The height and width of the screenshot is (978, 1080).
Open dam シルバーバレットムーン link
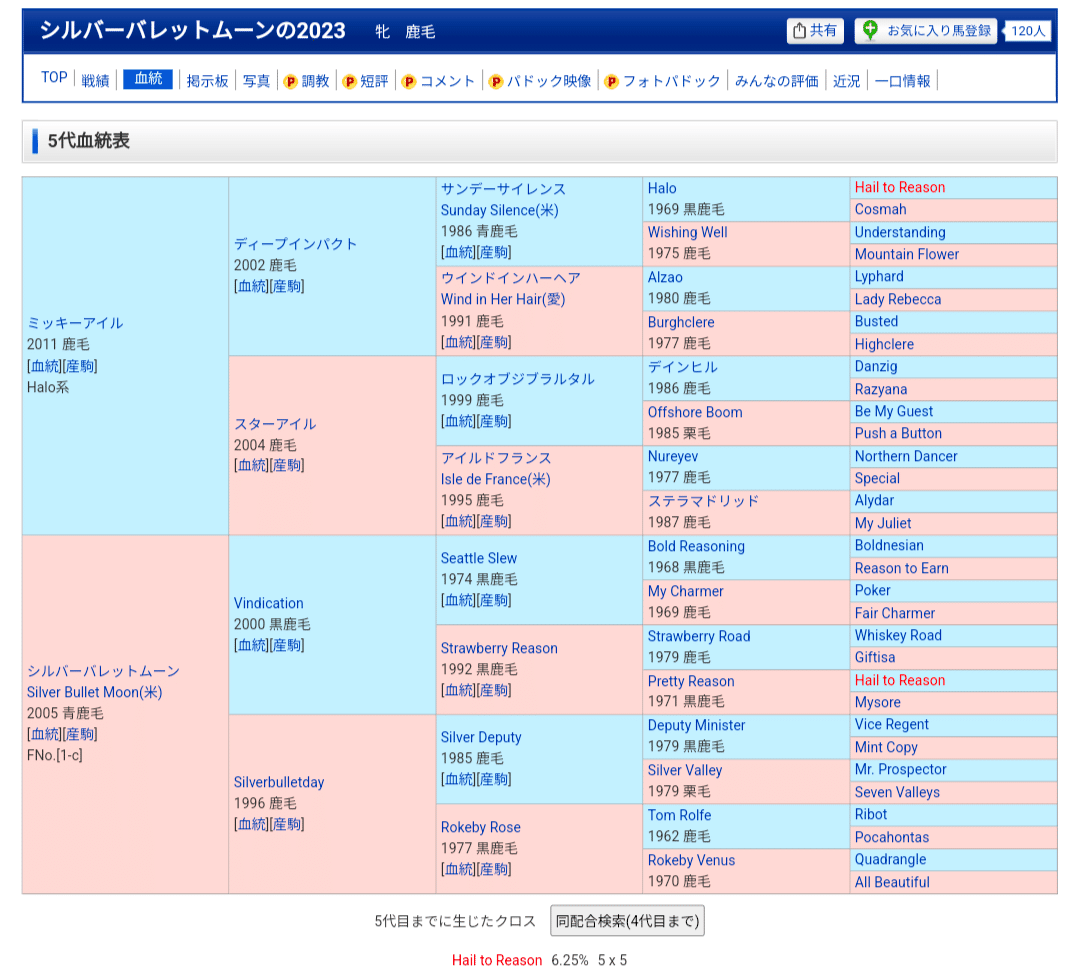pyautogui.click(x=103, y=671)
